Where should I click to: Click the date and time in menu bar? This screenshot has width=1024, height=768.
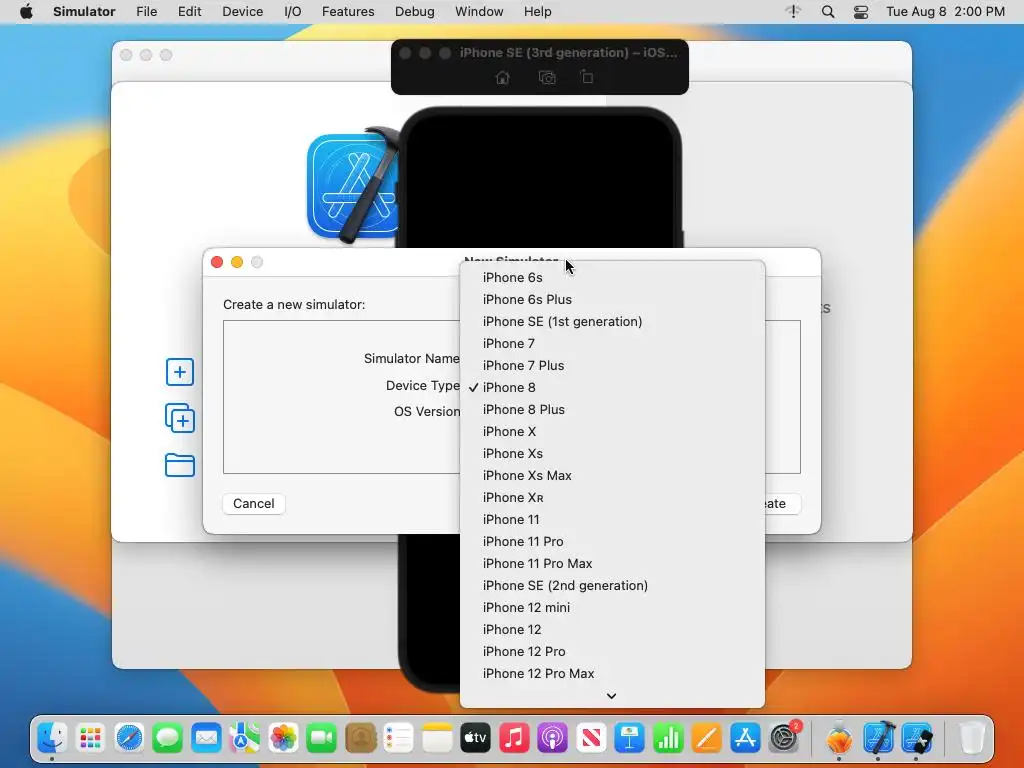coord(945,12)
